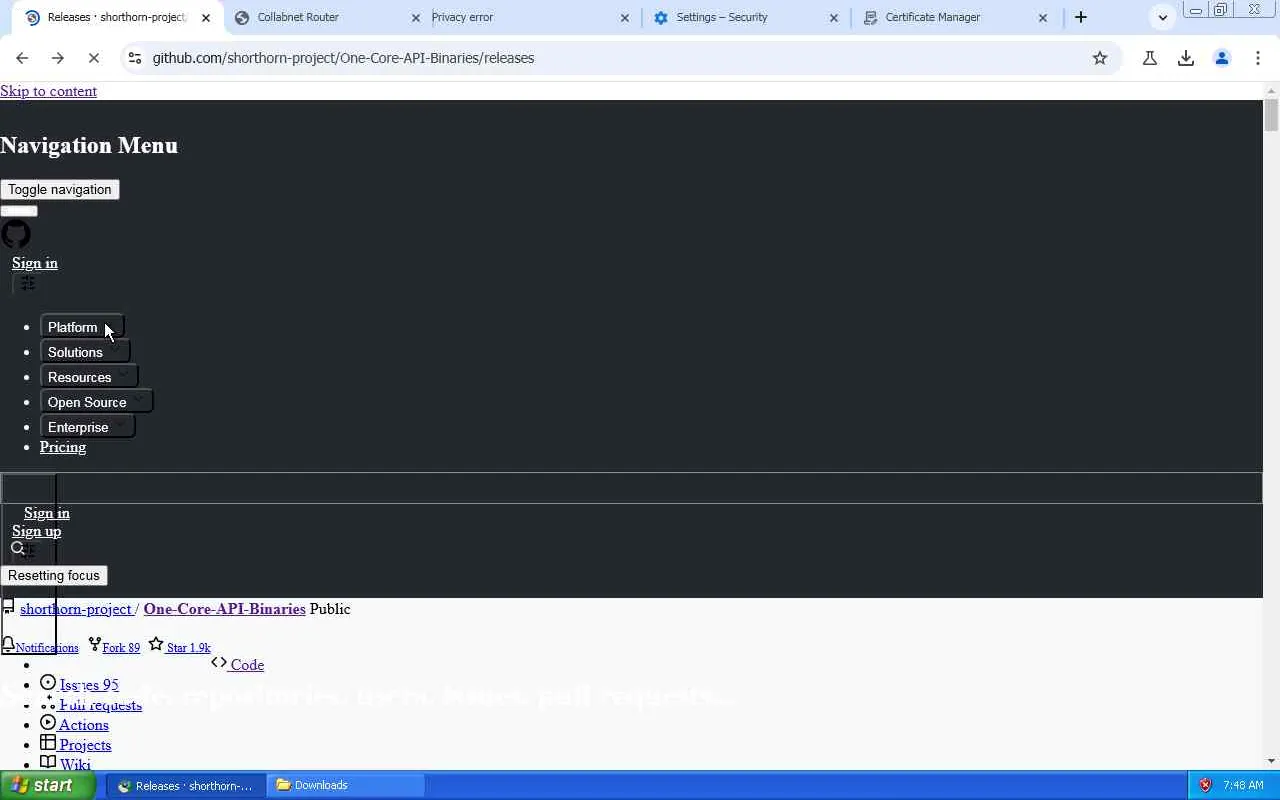The height and width of the screenshot is (800, 1280).
Task: Open the Issues 95 link
Action: 89,685
